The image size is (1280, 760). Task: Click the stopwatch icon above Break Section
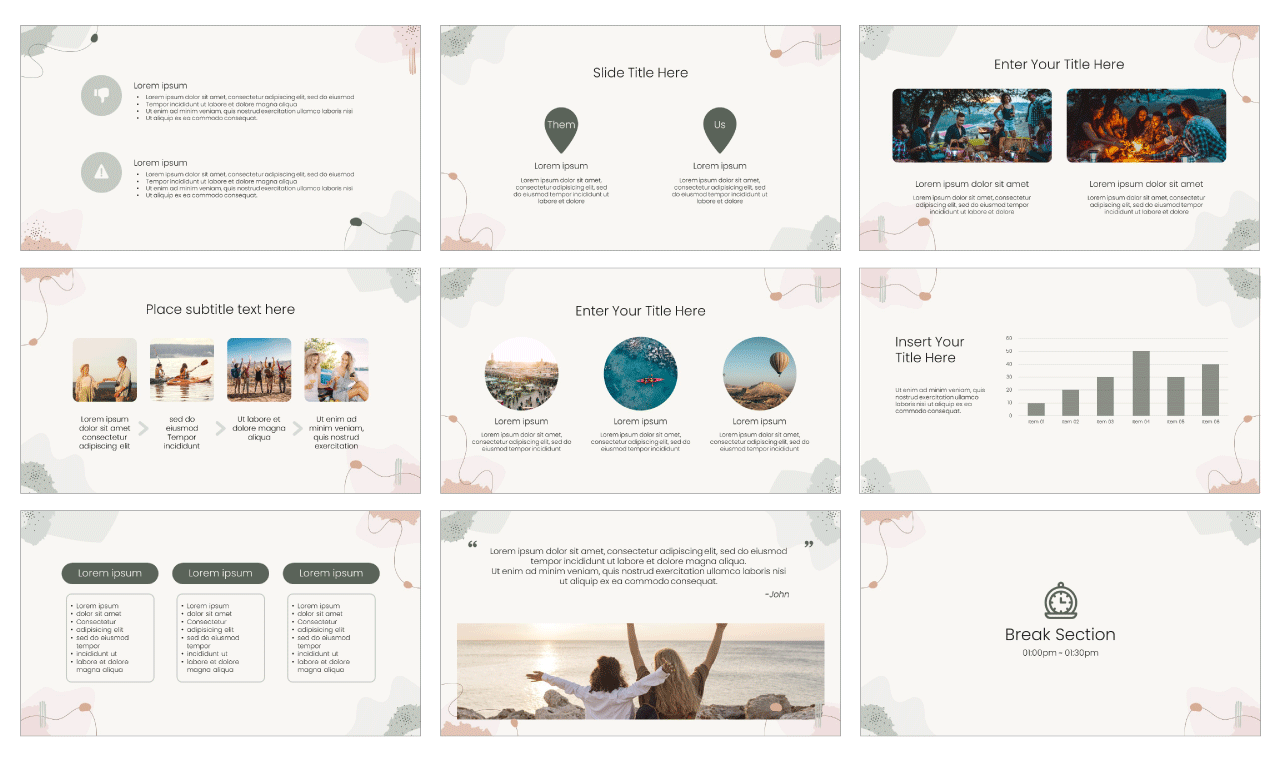click(1061, 600)
